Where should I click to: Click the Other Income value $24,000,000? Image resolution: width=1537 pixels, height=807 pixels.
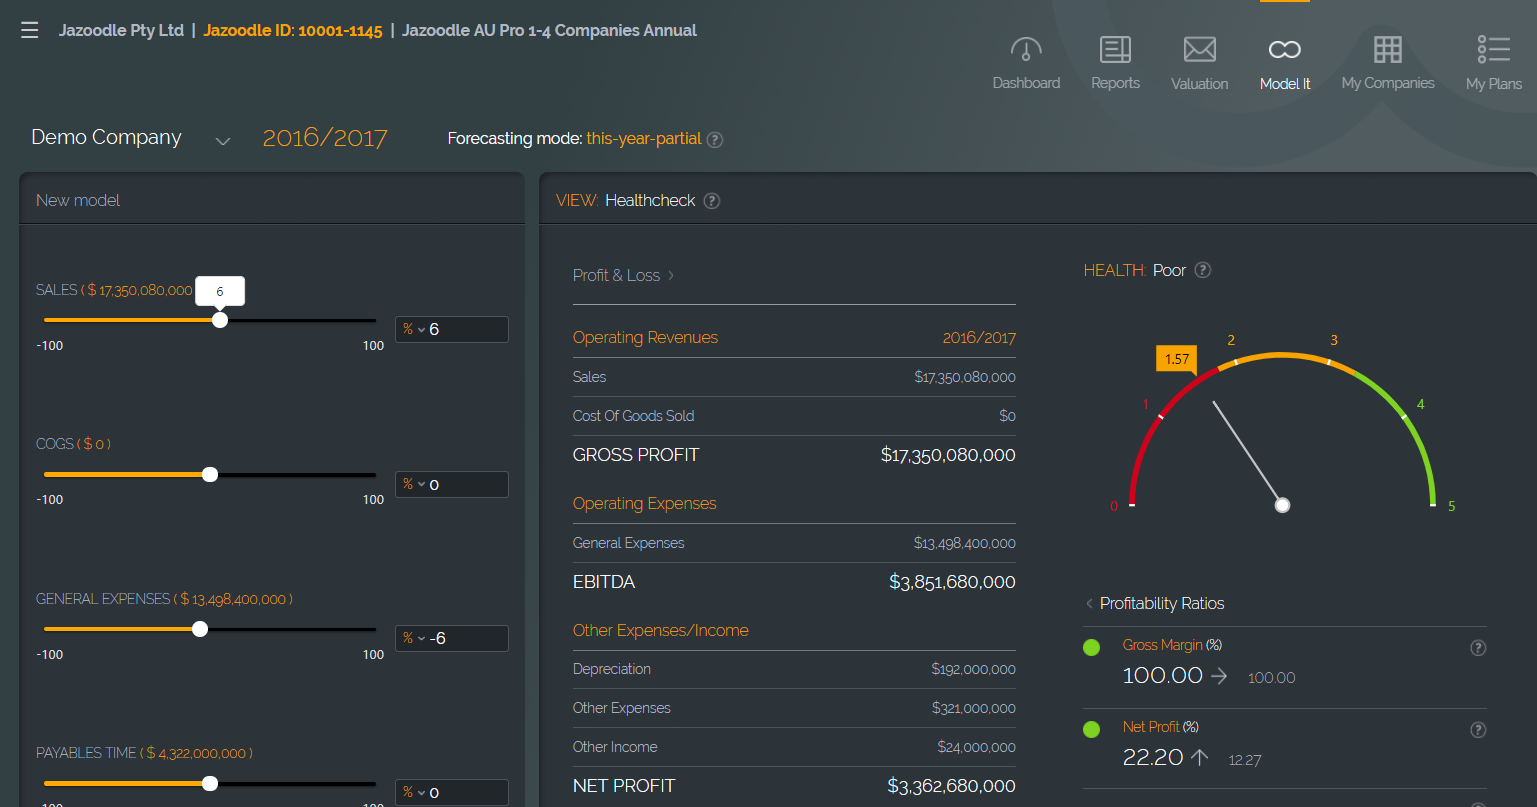click(976, 748)
